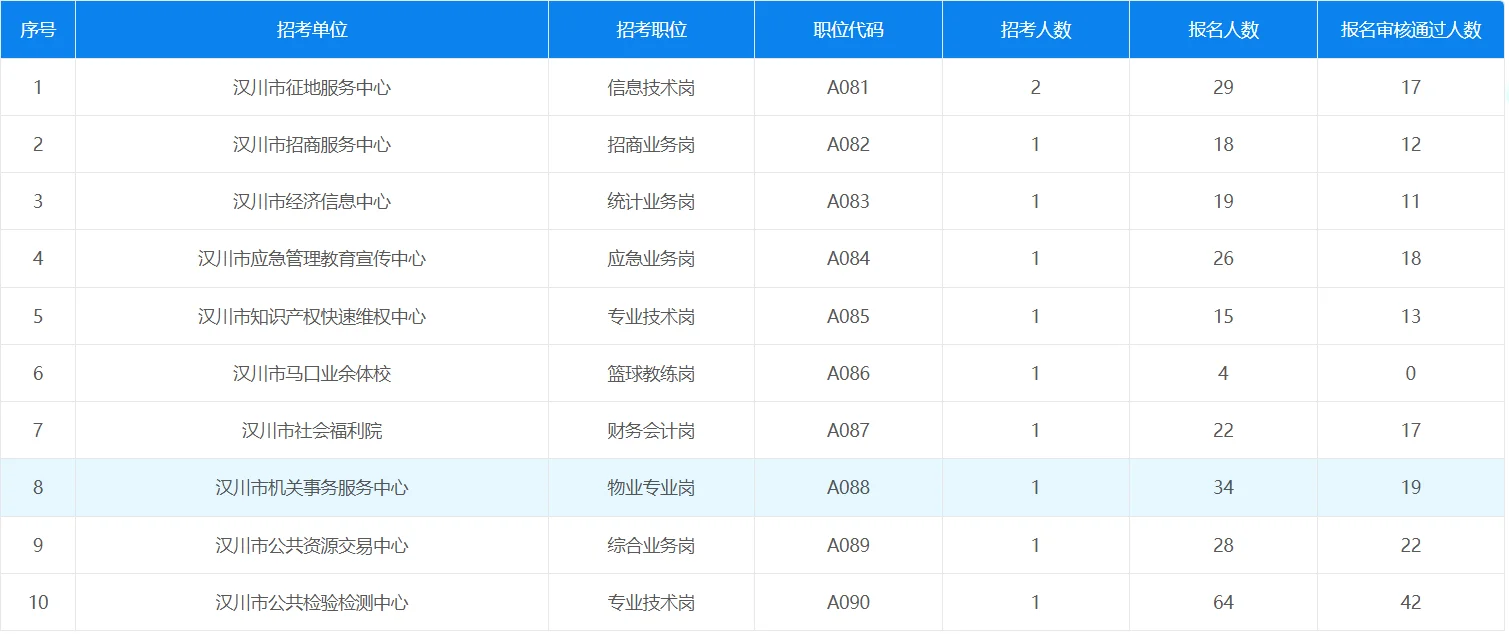Select position code A084

click(x=847, y=258)
